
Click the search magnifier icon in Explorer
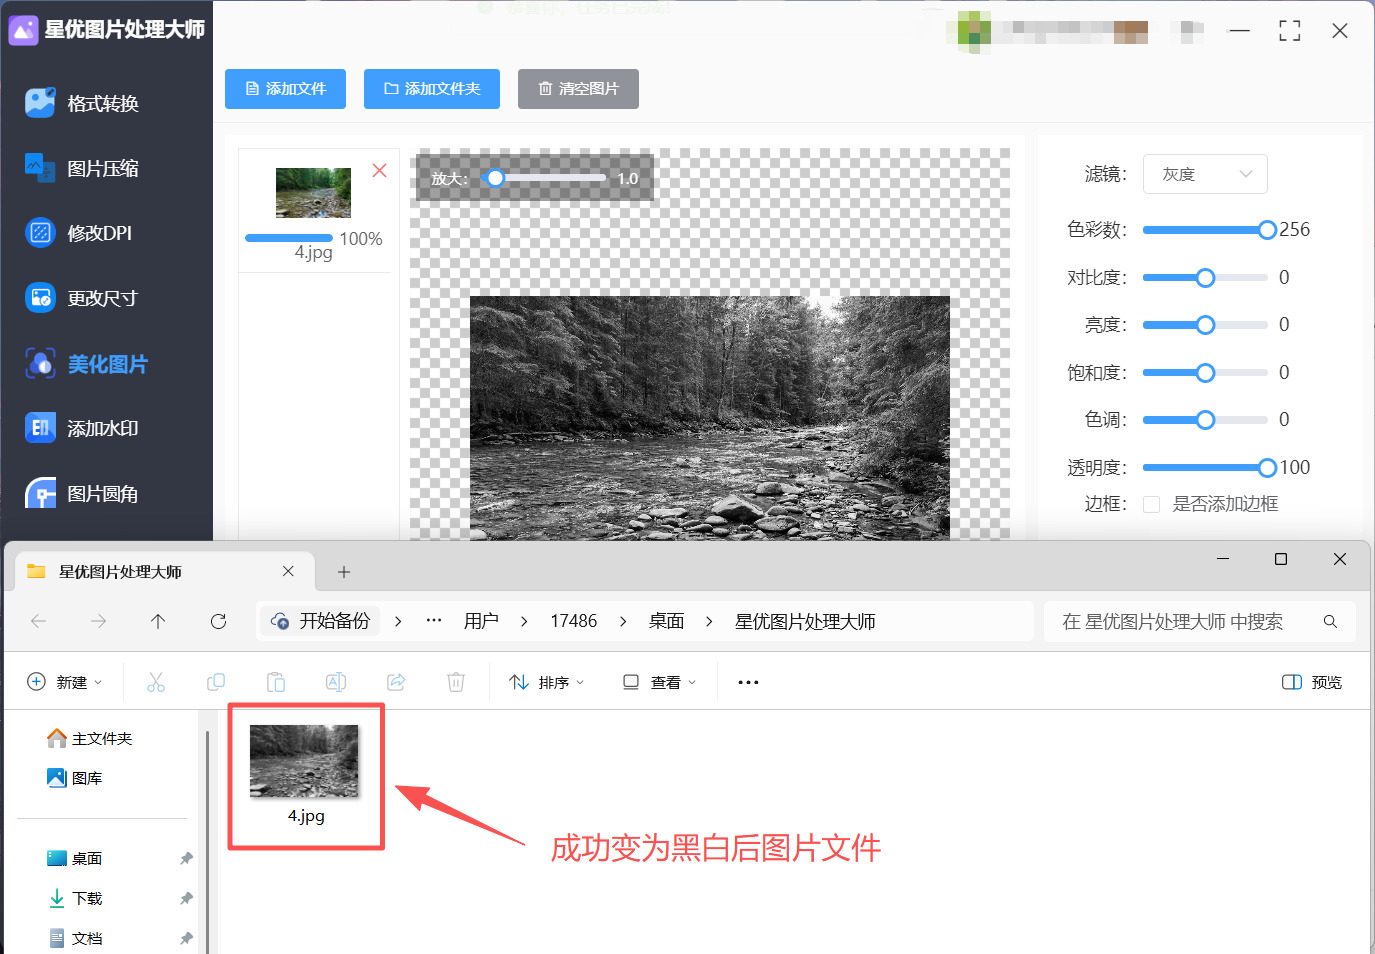(1330, 621)
